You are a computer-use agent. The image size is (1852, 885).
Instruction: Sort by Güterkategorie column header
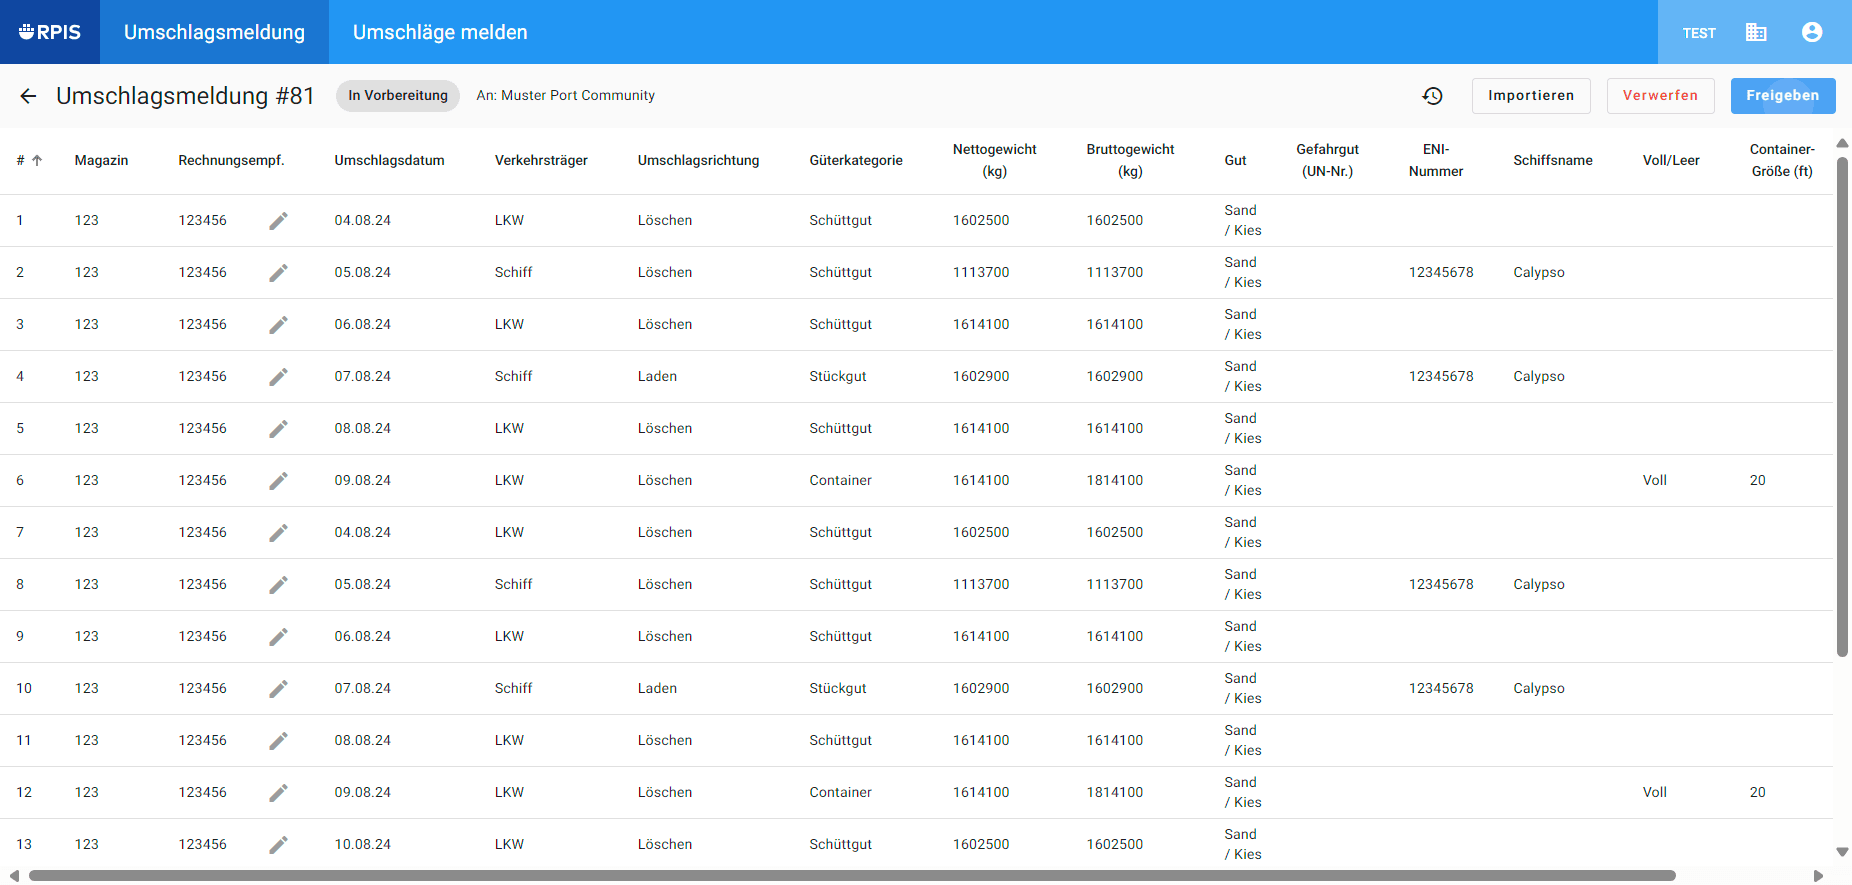[x=856, y=160]
